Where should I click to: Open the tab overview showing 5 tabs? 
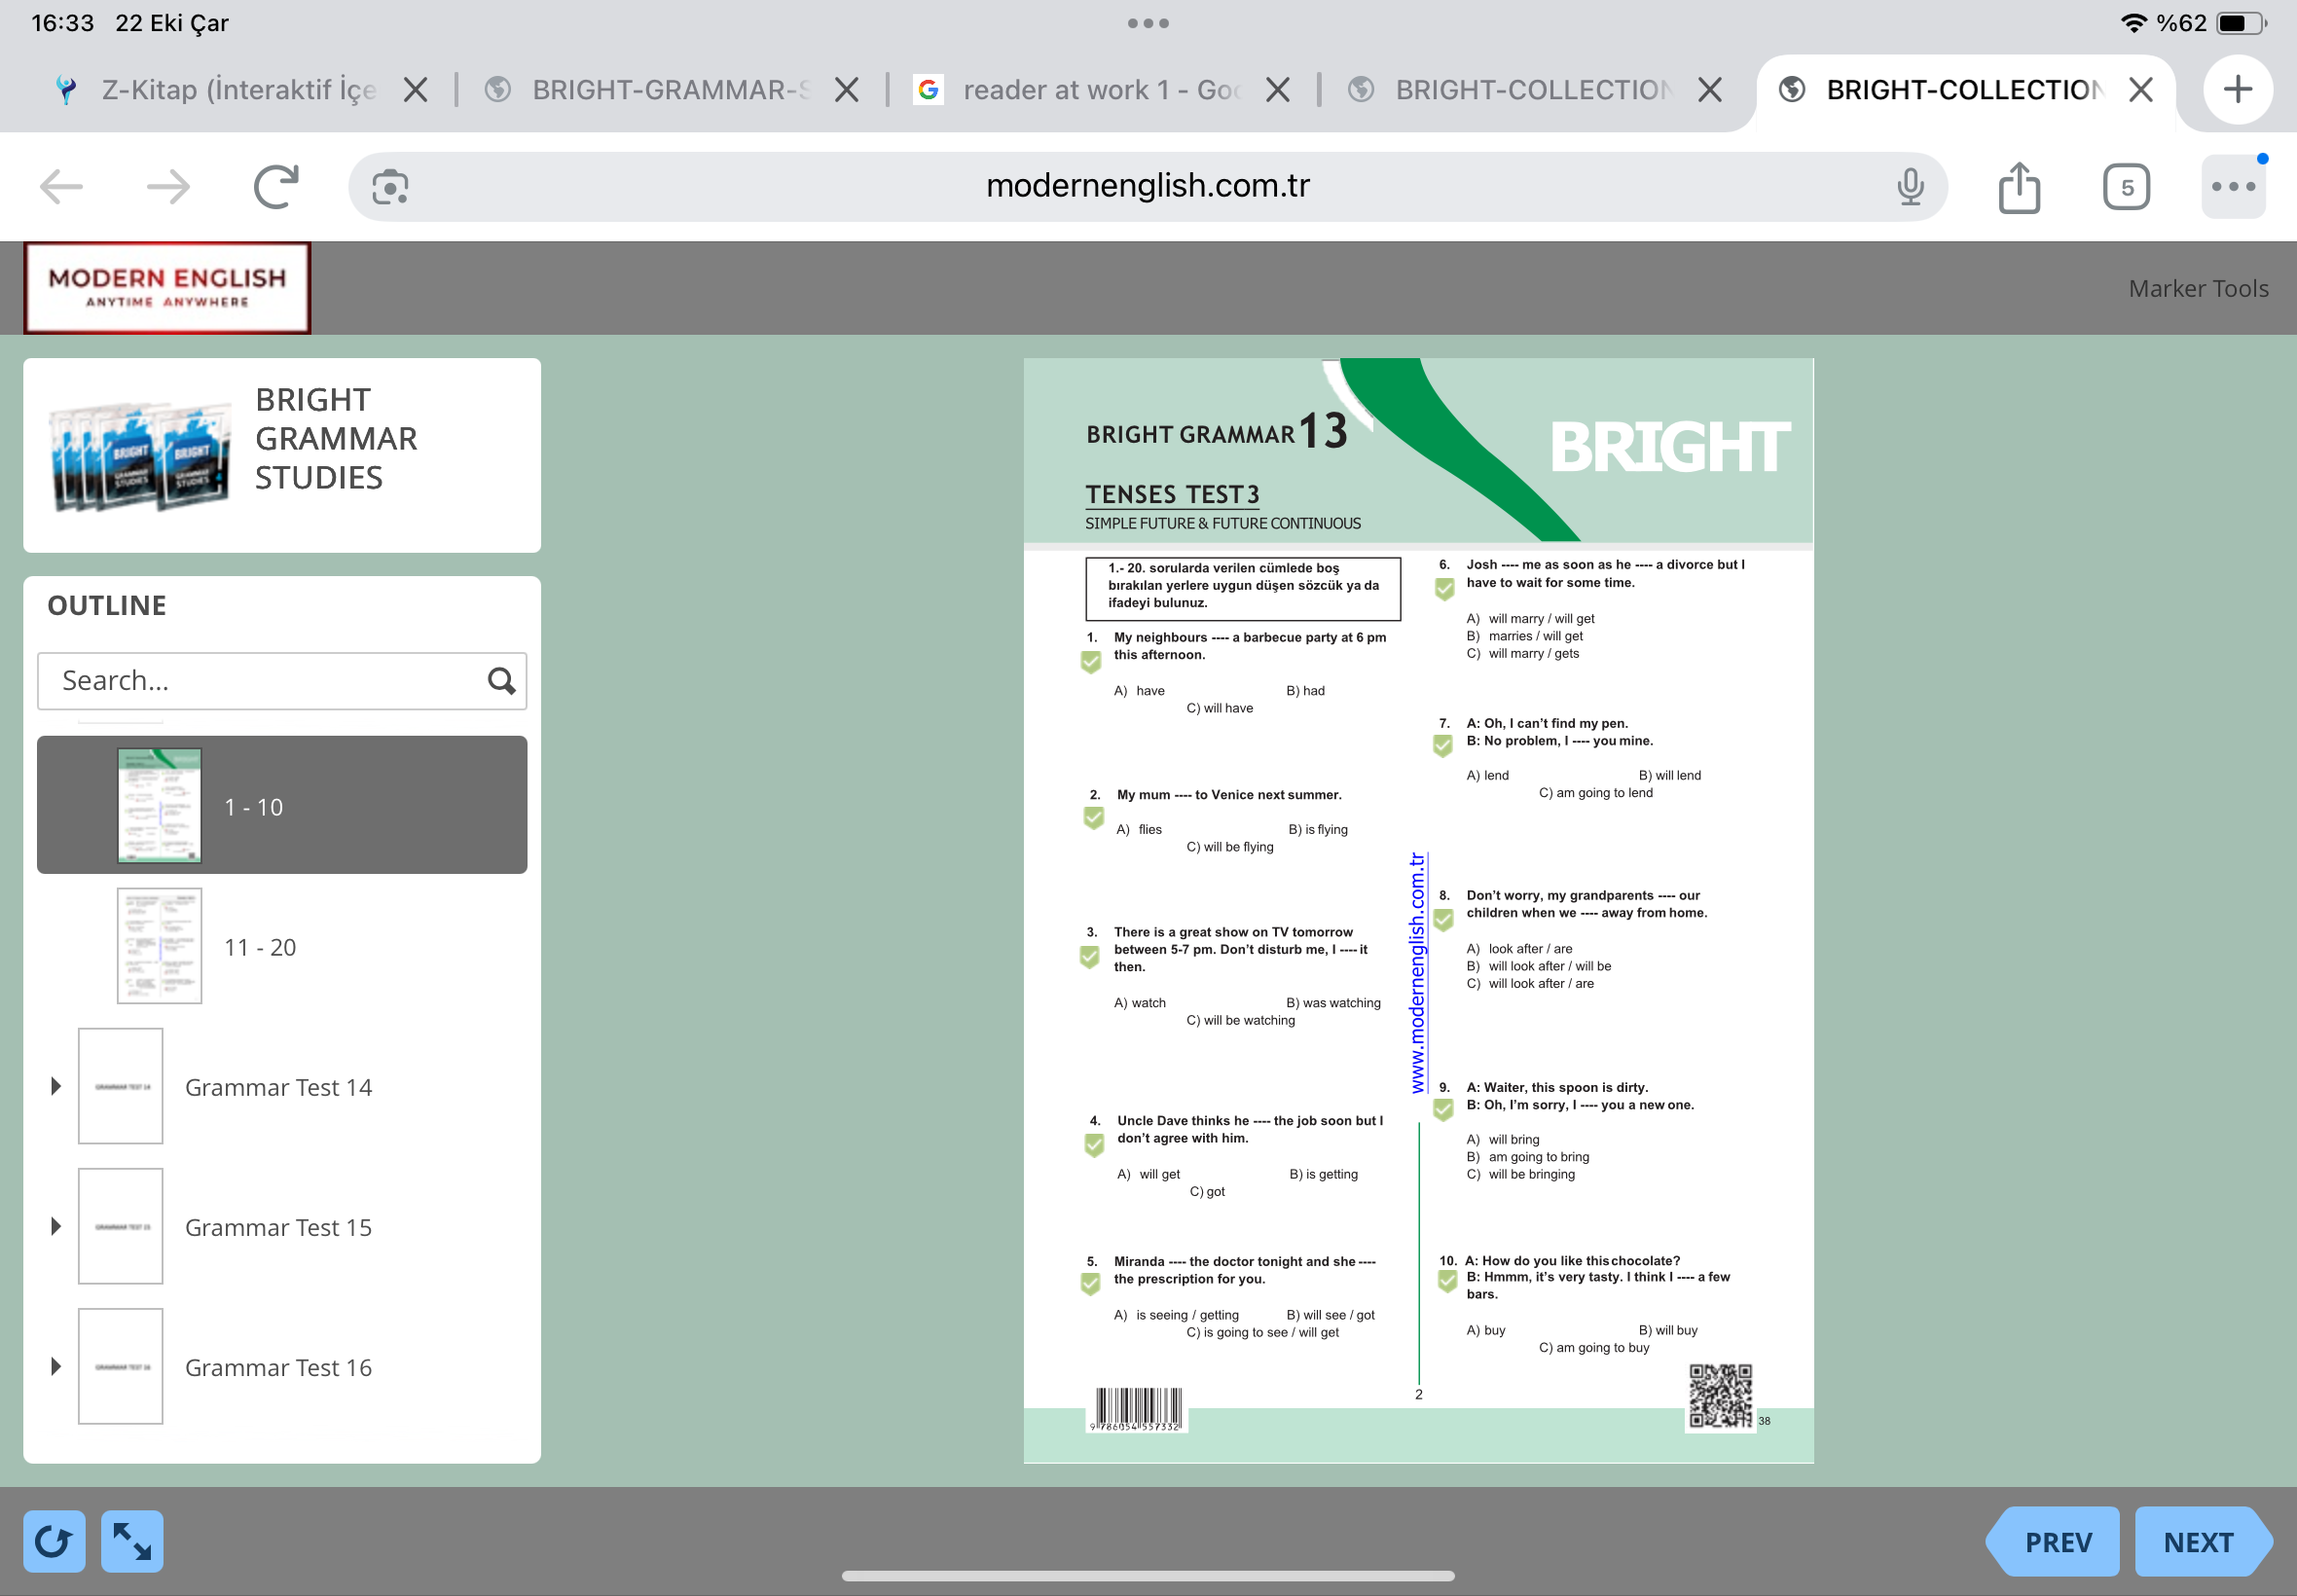(2125, 187)
